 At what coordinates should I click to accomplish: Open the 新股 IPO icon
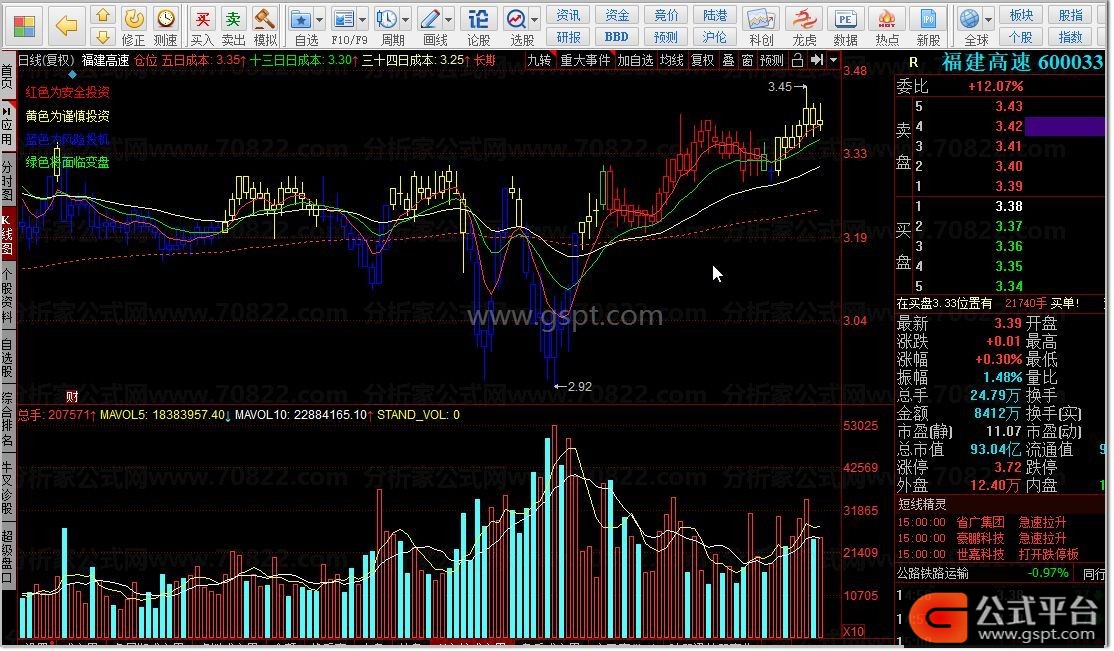(x=928, y=19)
